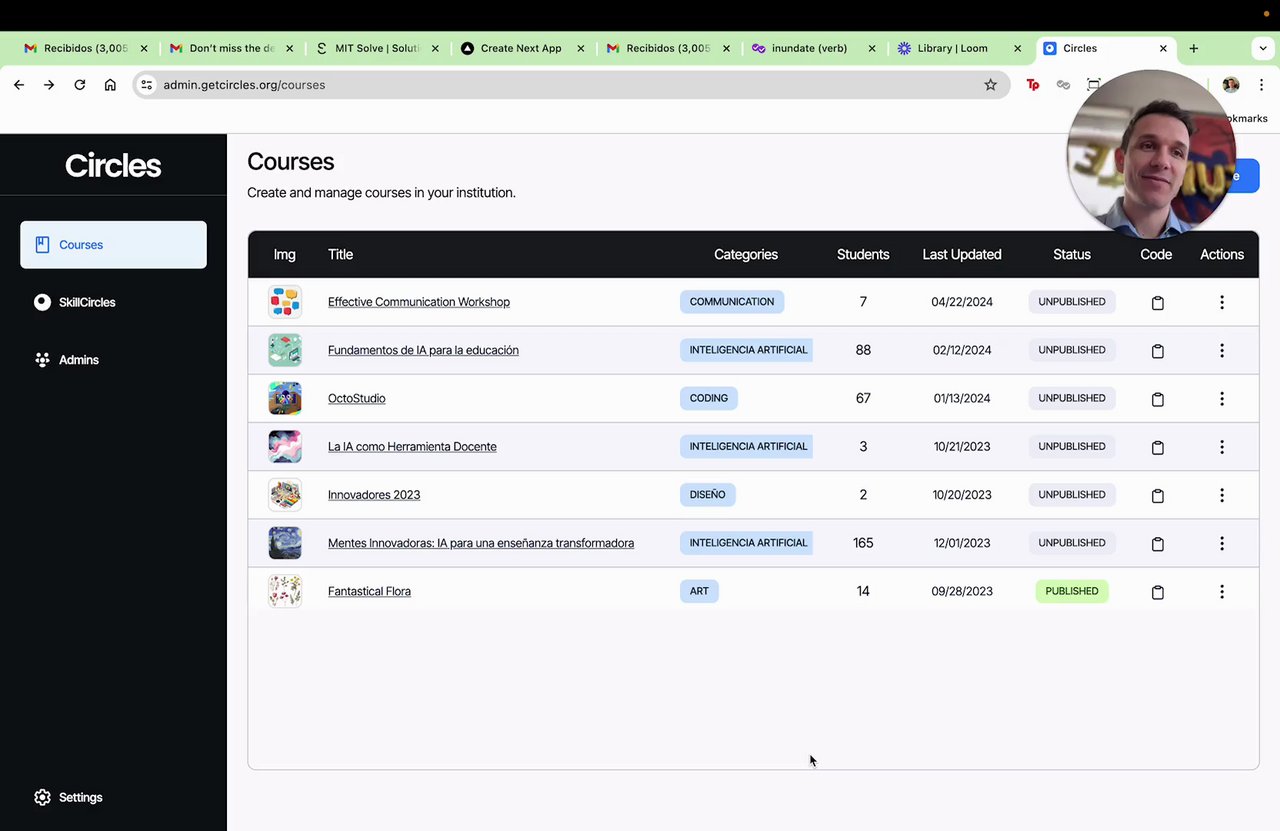This screenshot has height=831, width=1280.
Task: Open actions menu for Innovadores 2023
Action: (1221, 494)
